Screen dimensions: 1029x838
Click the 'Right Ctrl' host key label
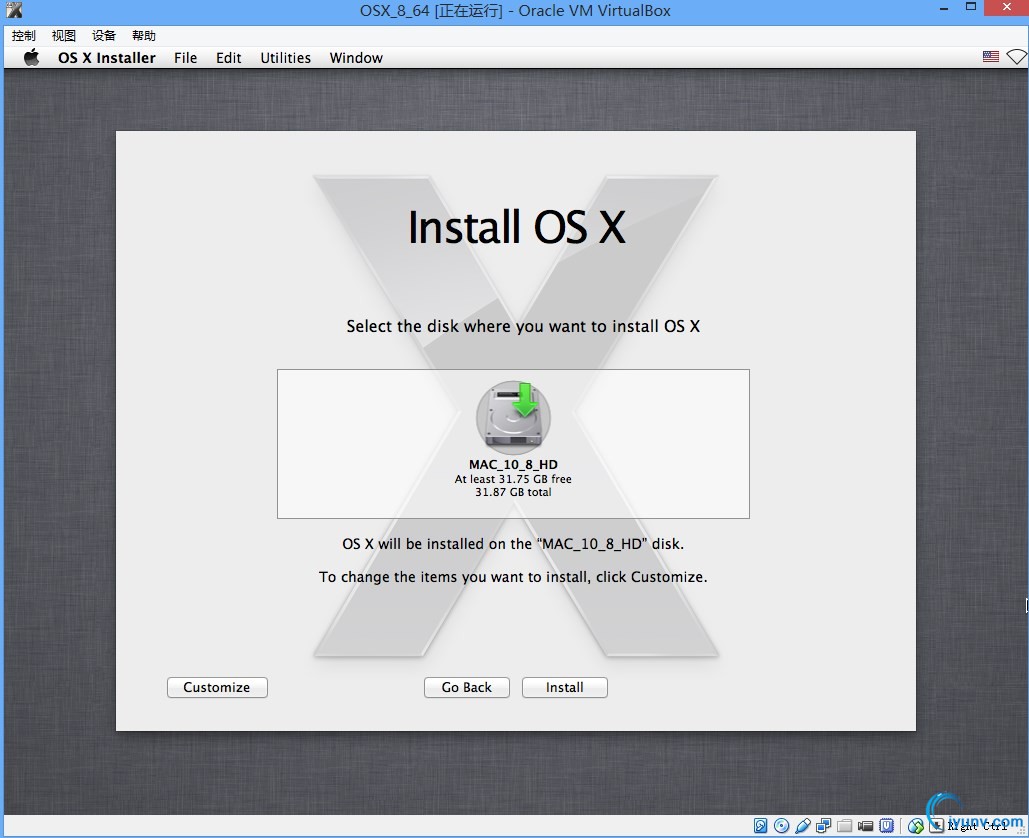(x=976, y=826)
